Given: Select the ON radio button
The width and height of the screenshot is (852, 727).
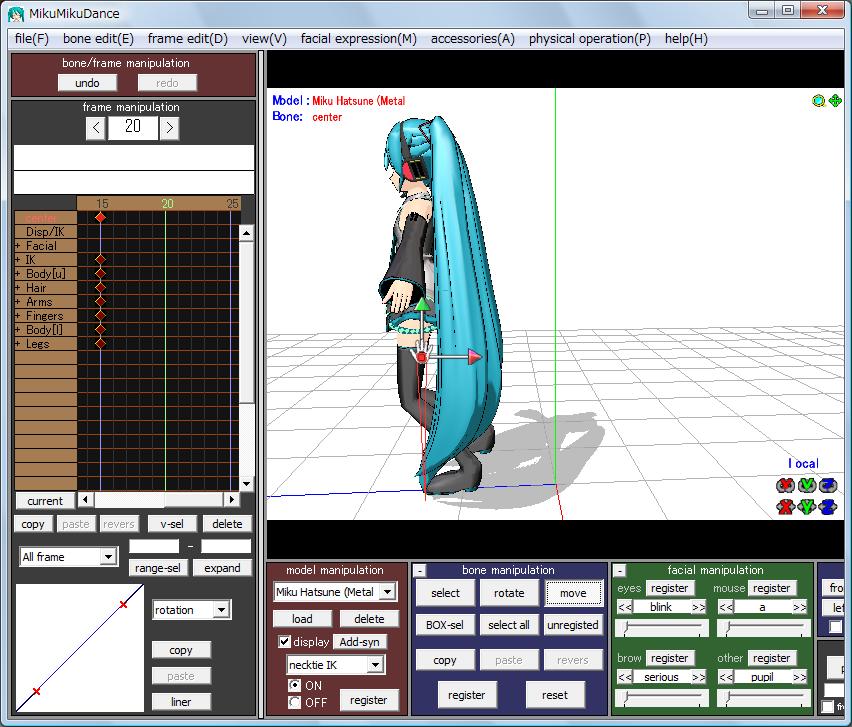Looking at the screenshot, I should tap(295, 686).
